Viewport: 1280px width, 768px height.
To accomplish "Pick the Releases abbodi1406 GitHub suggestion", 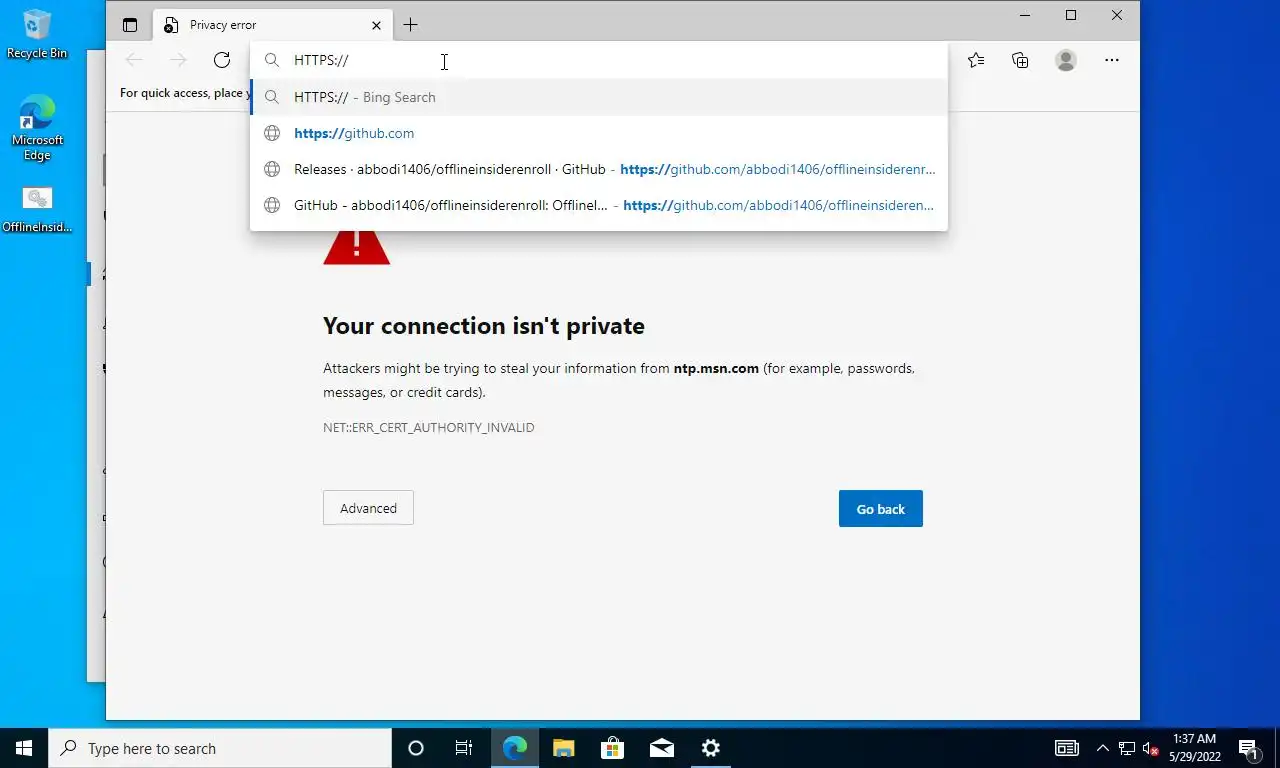I will pyautogui.click(x=598, y=169).
